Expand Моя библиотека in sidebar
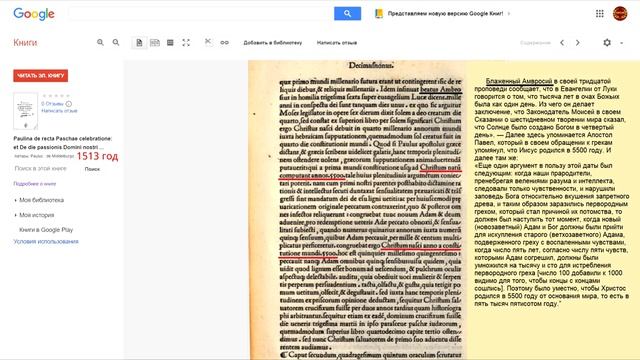This screenshot has height=360, width=640. 42,200
